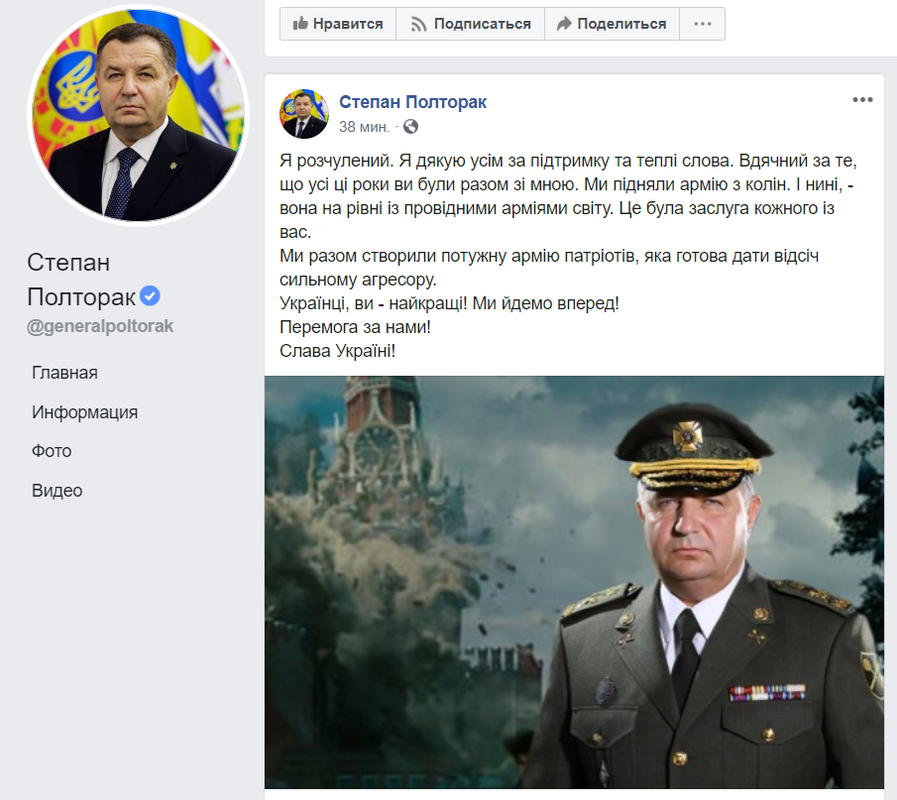Open the small post author avatar
The width and height of the screenshot is (897, 800).
[x=304, y=114]
